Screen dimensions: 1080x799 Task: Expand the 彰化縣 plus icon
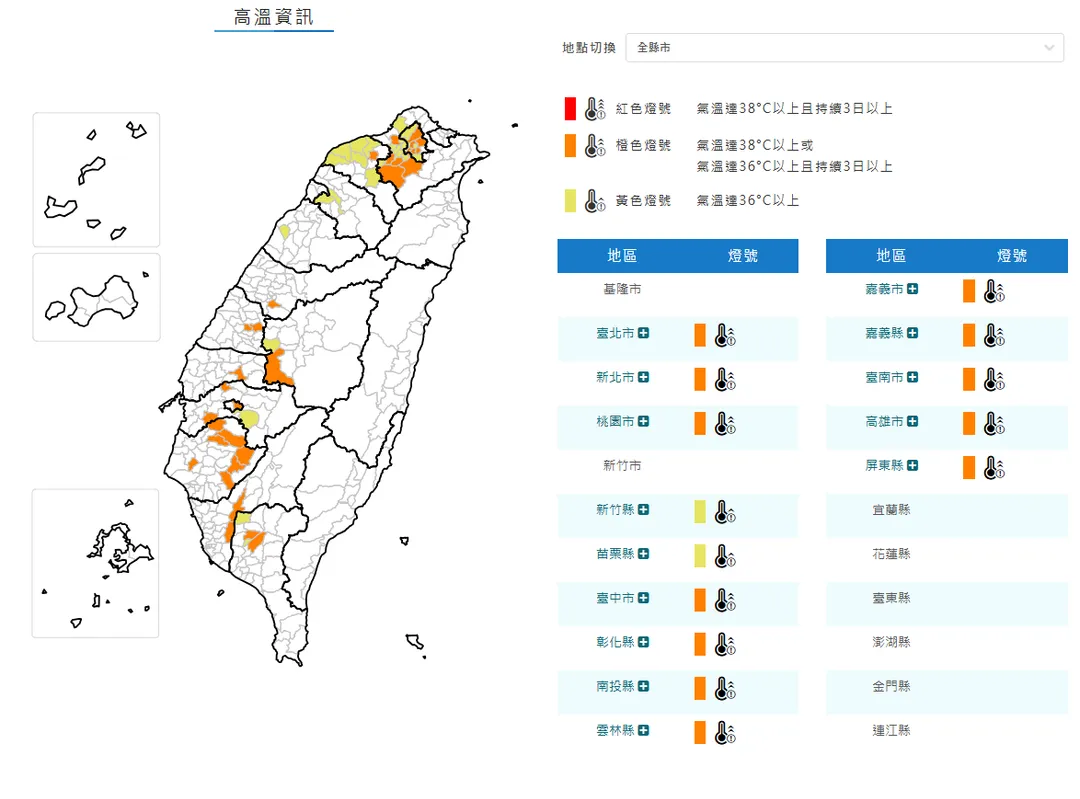pyautogui.click(x=643, y=642)
